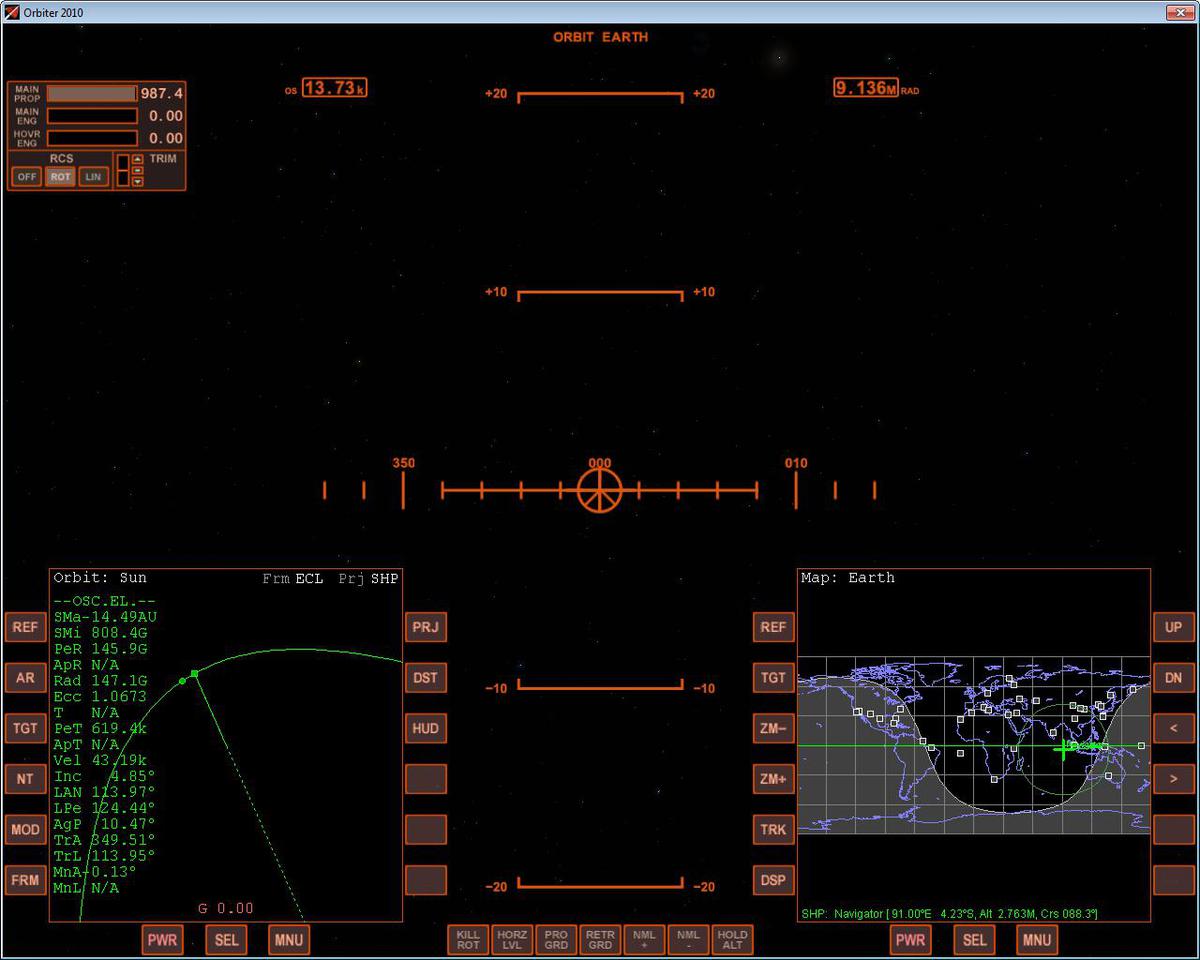Click the SMa -14.49AU value
The image size is (1200, 960).
(105, 617)
